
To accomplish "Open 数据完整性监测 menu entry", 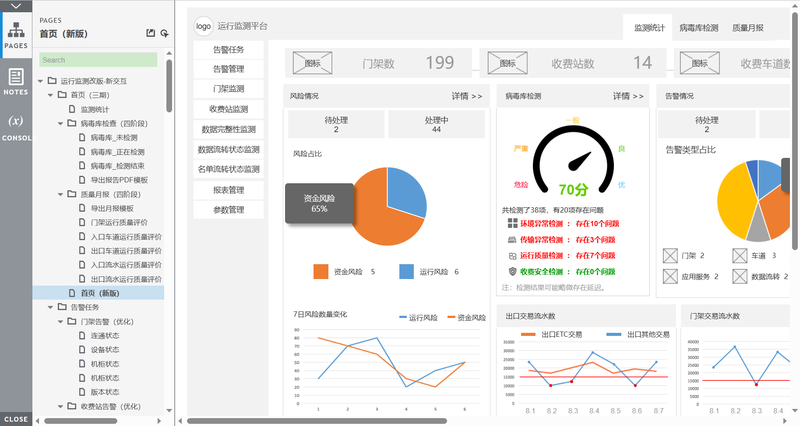I will [x=229, y=130].
